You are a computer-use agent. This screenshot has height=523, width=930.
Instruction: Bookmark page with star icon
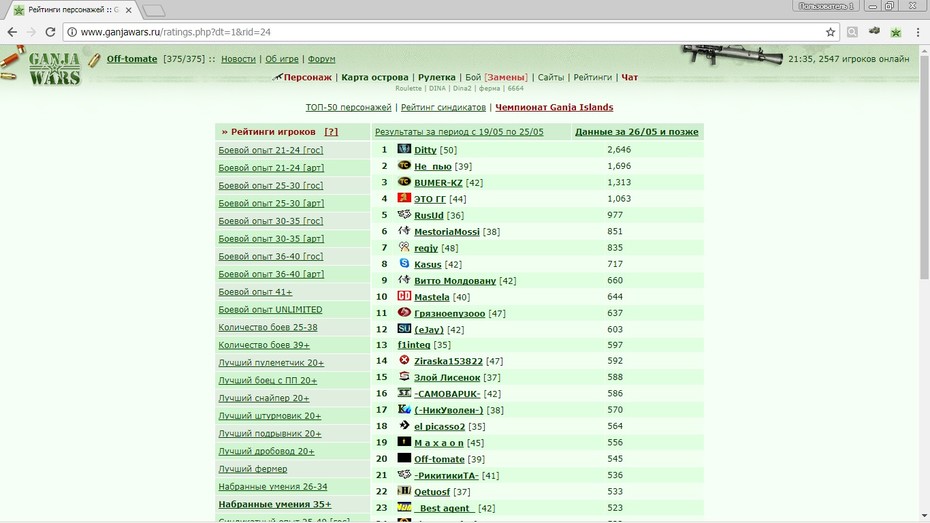830,32
